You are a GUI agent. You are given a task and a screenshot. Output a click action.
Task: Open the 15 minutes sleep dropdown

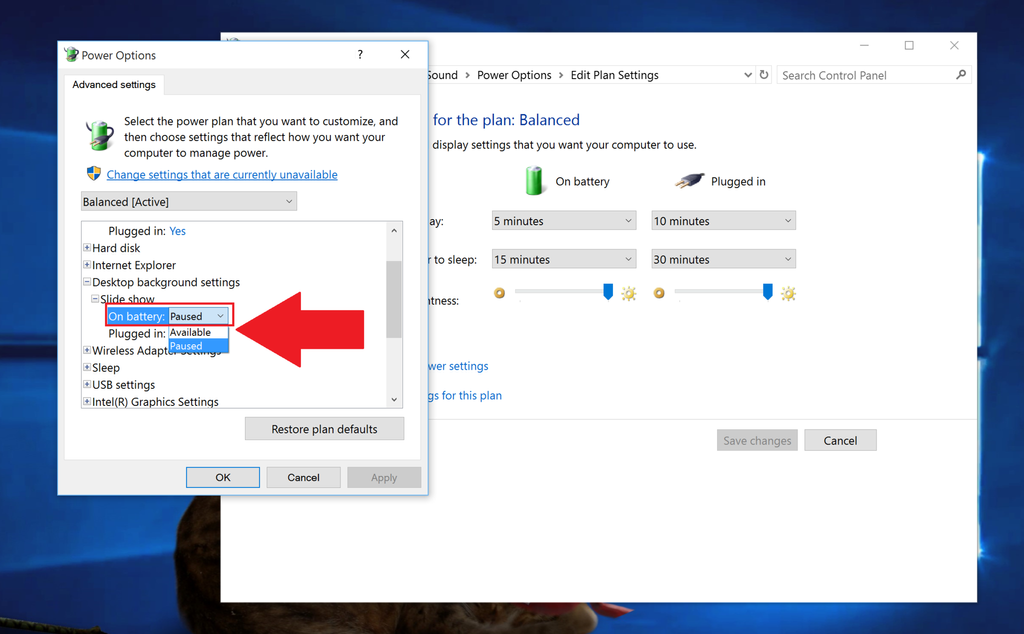coord(563,258)
